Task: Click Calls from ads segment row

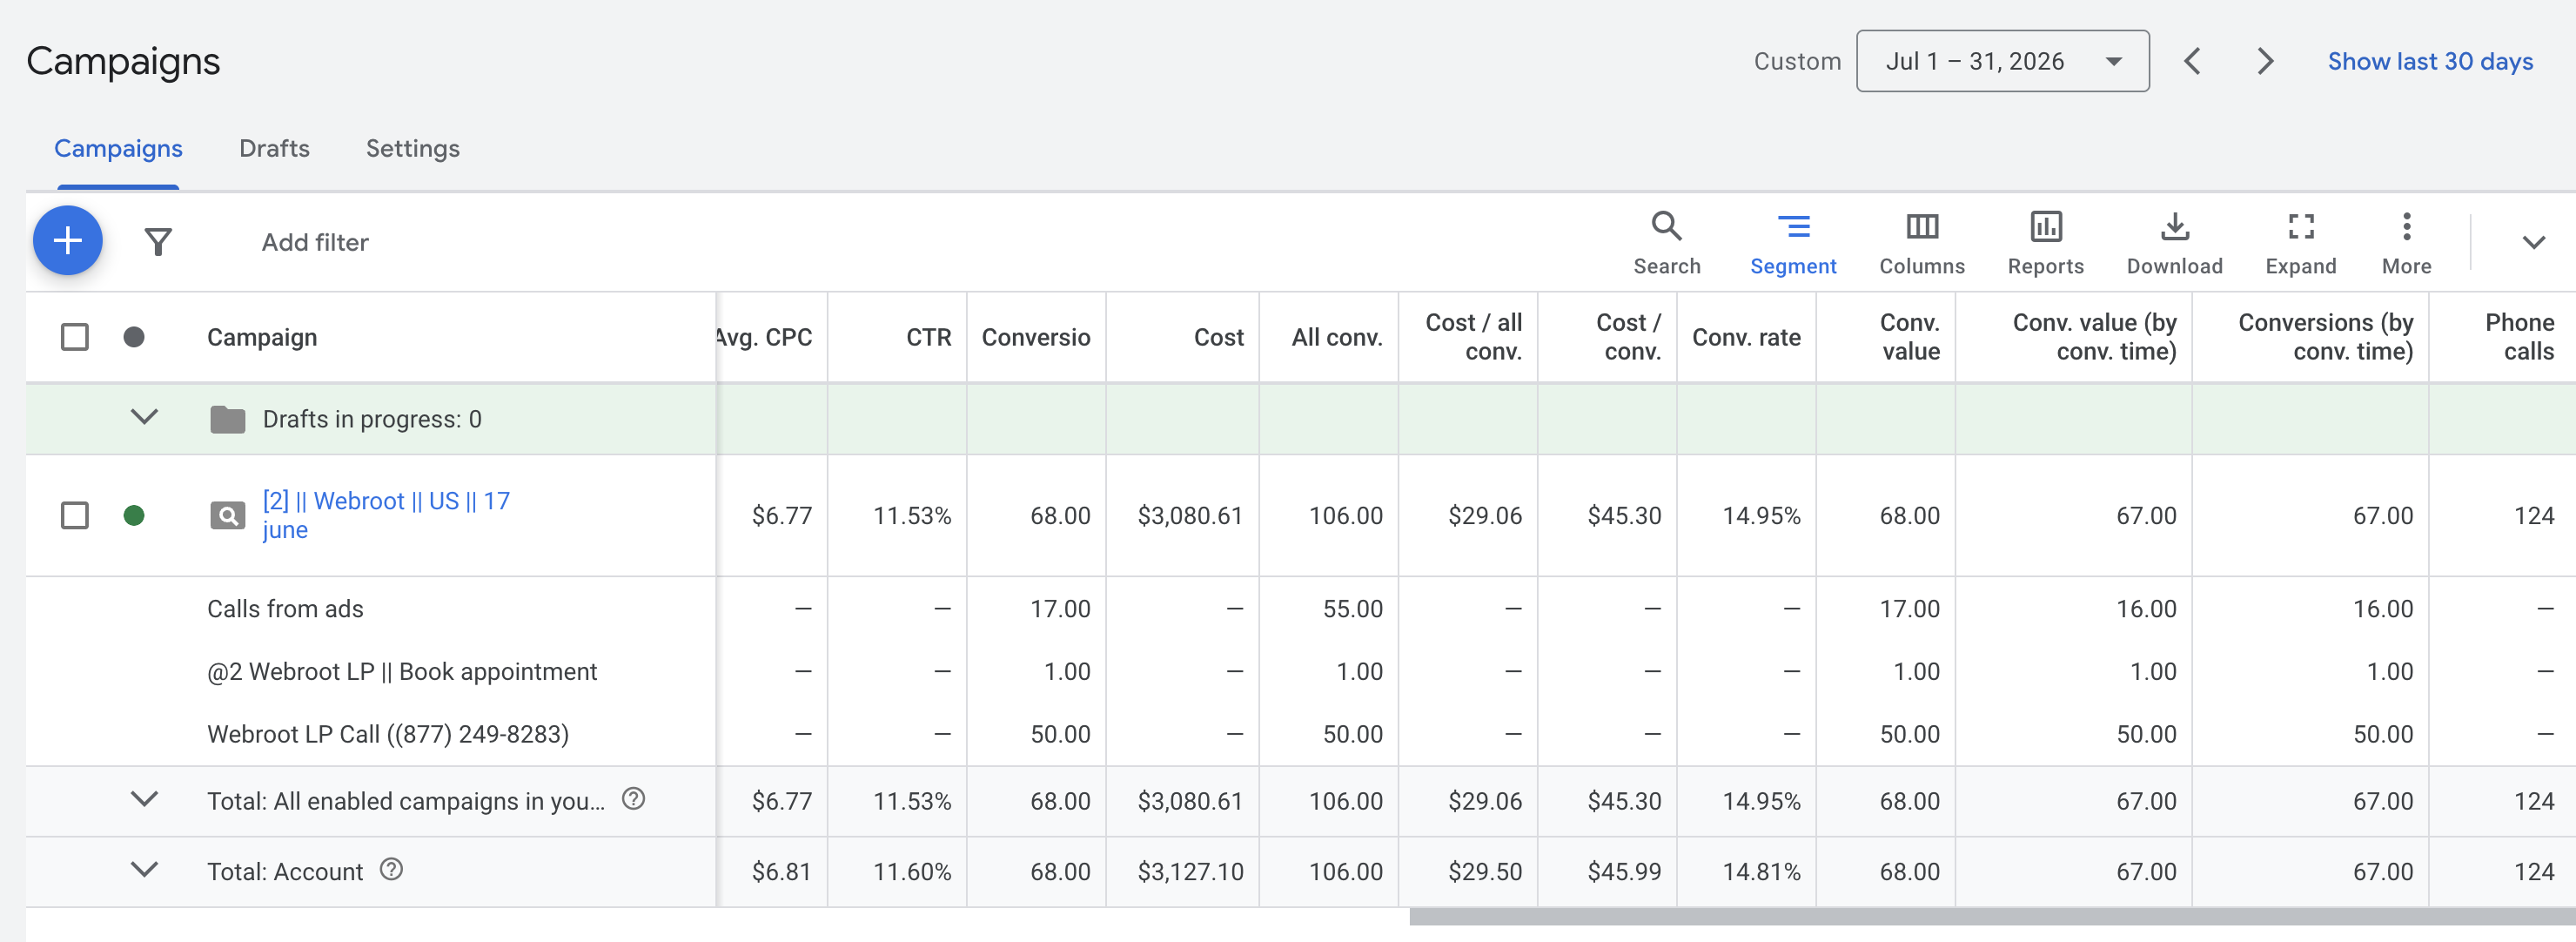Action: coord(285,609)
